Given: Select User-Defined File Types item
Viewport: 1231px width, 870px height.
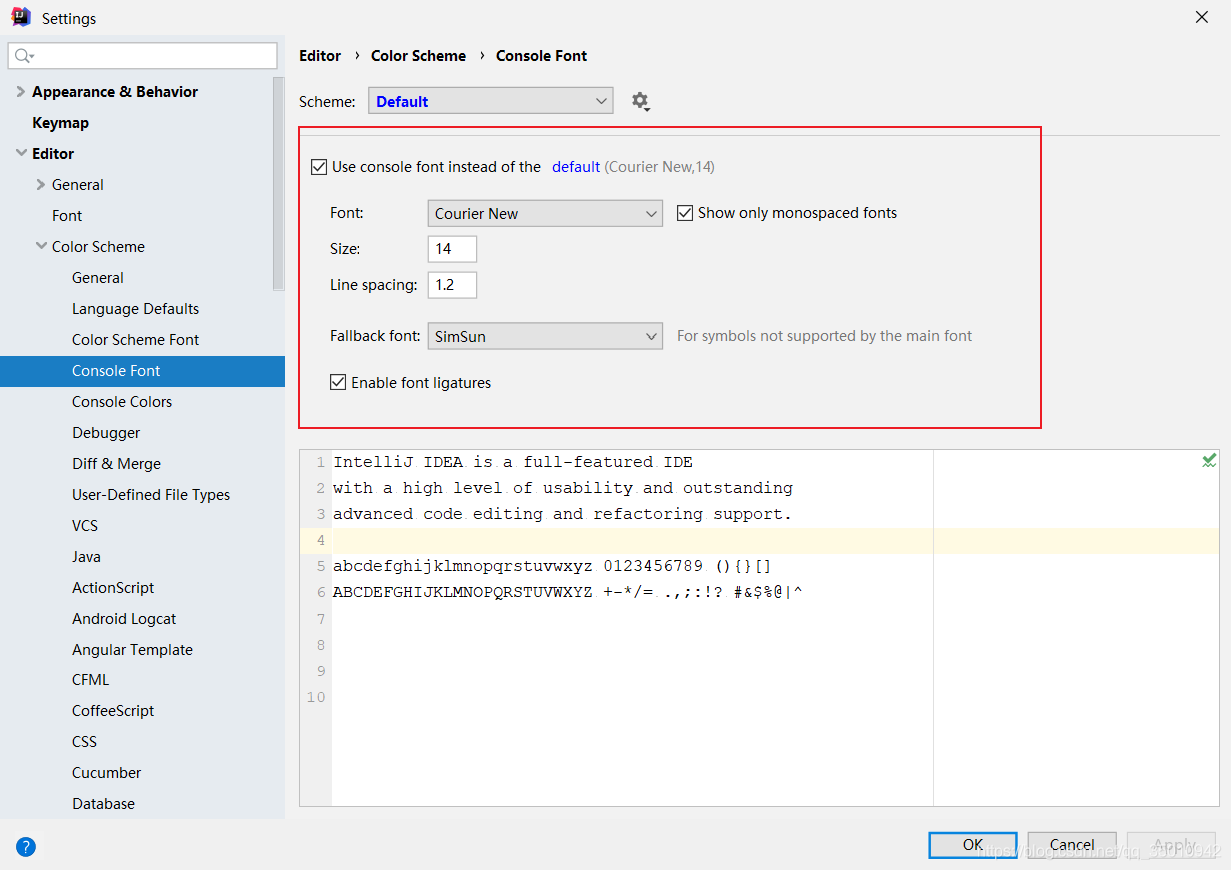Looking at the screenshot, I should tap(151, 495).
